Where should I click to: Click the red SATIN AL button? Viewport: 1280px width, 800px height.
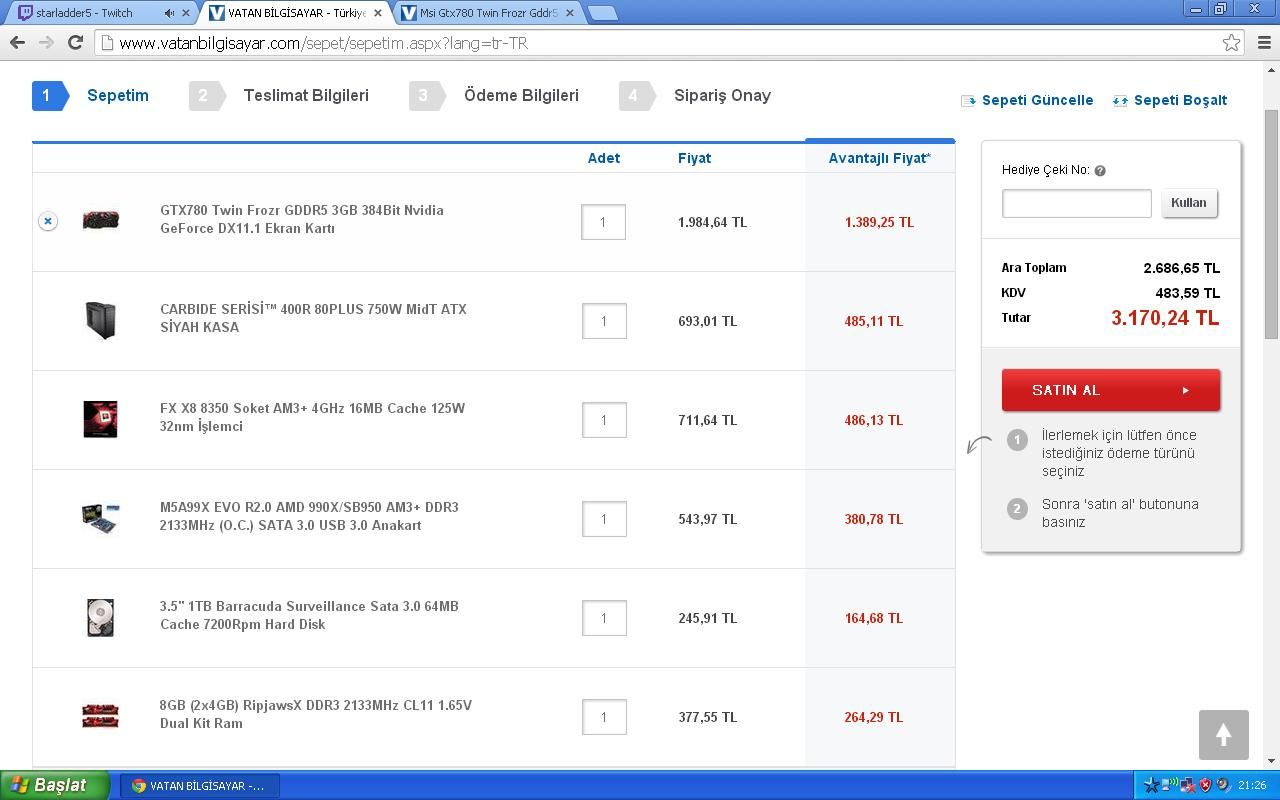1111,390
